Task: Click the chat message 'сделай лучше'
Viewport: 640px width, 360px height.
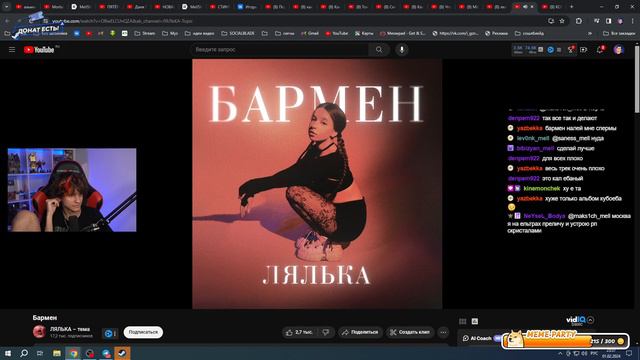Action: [x=576, y=148]
